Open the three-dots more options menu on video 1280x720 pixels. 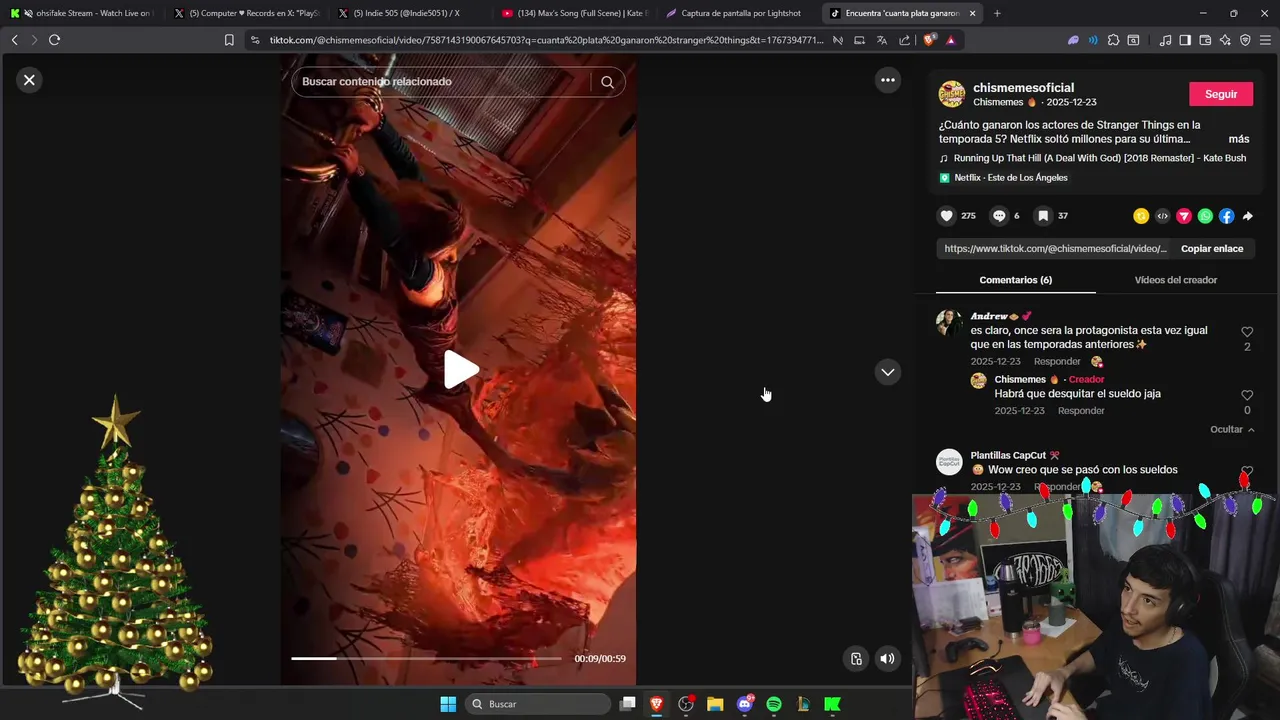pos(887,80)
